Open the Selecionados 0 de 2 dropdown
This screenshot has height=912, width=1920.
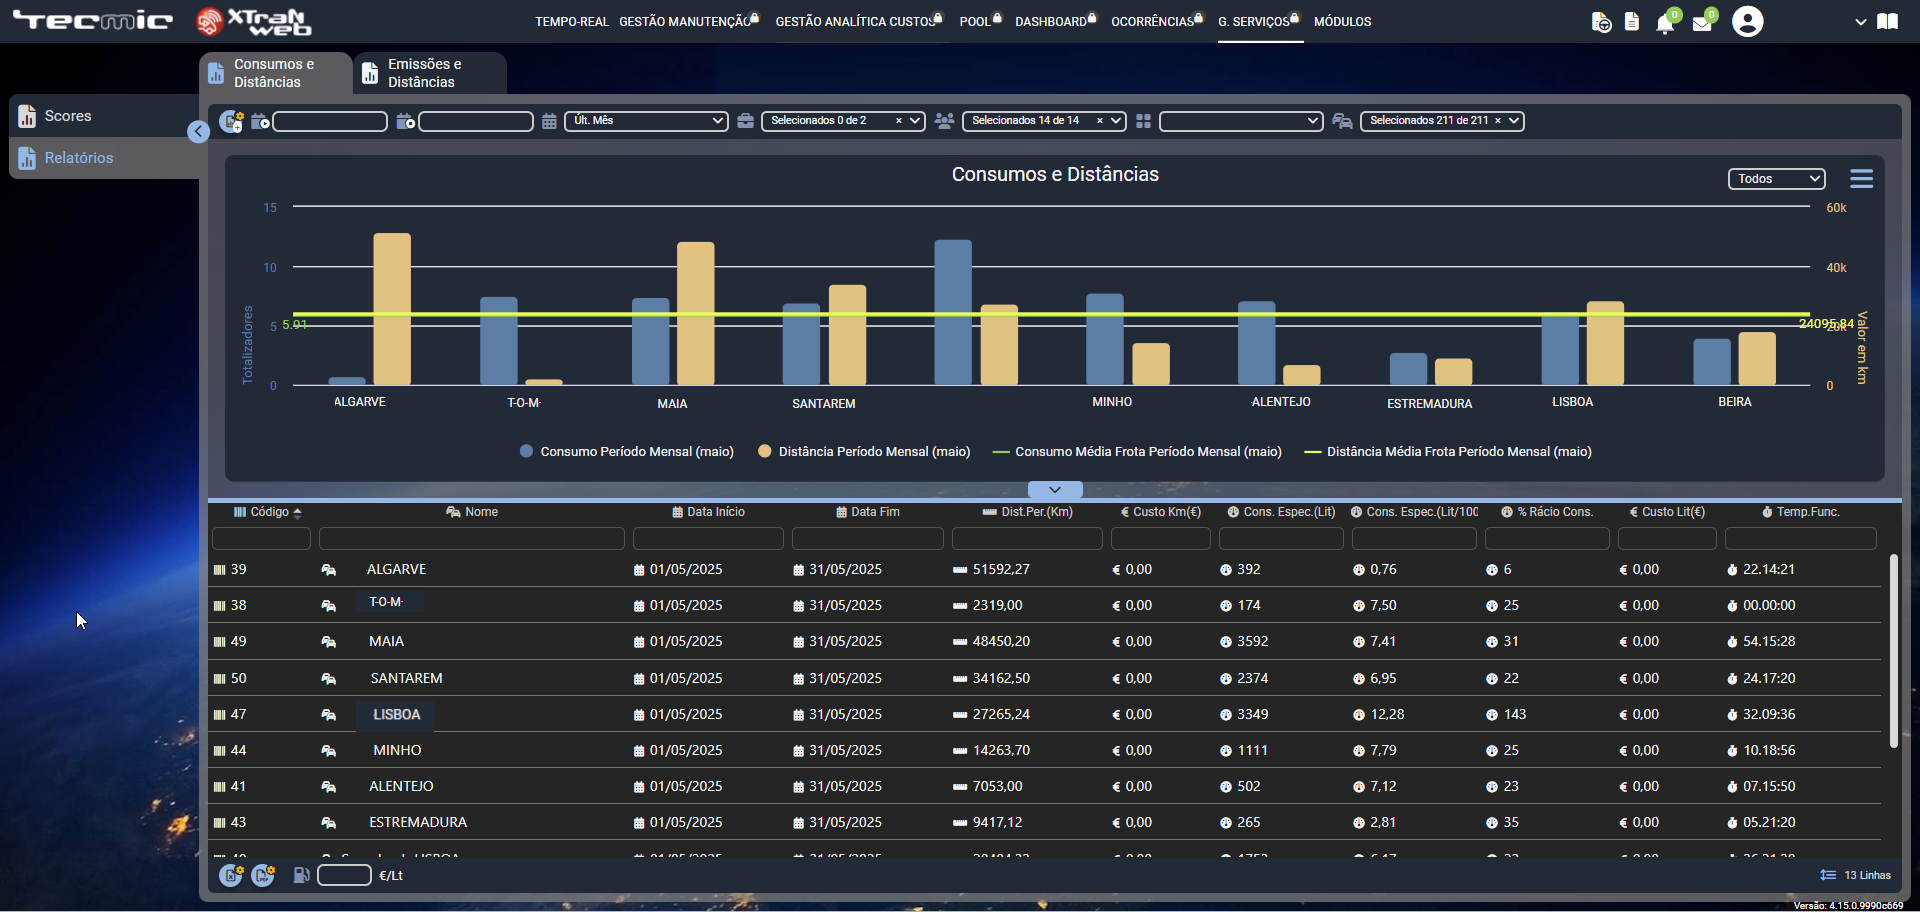point(843,121)
